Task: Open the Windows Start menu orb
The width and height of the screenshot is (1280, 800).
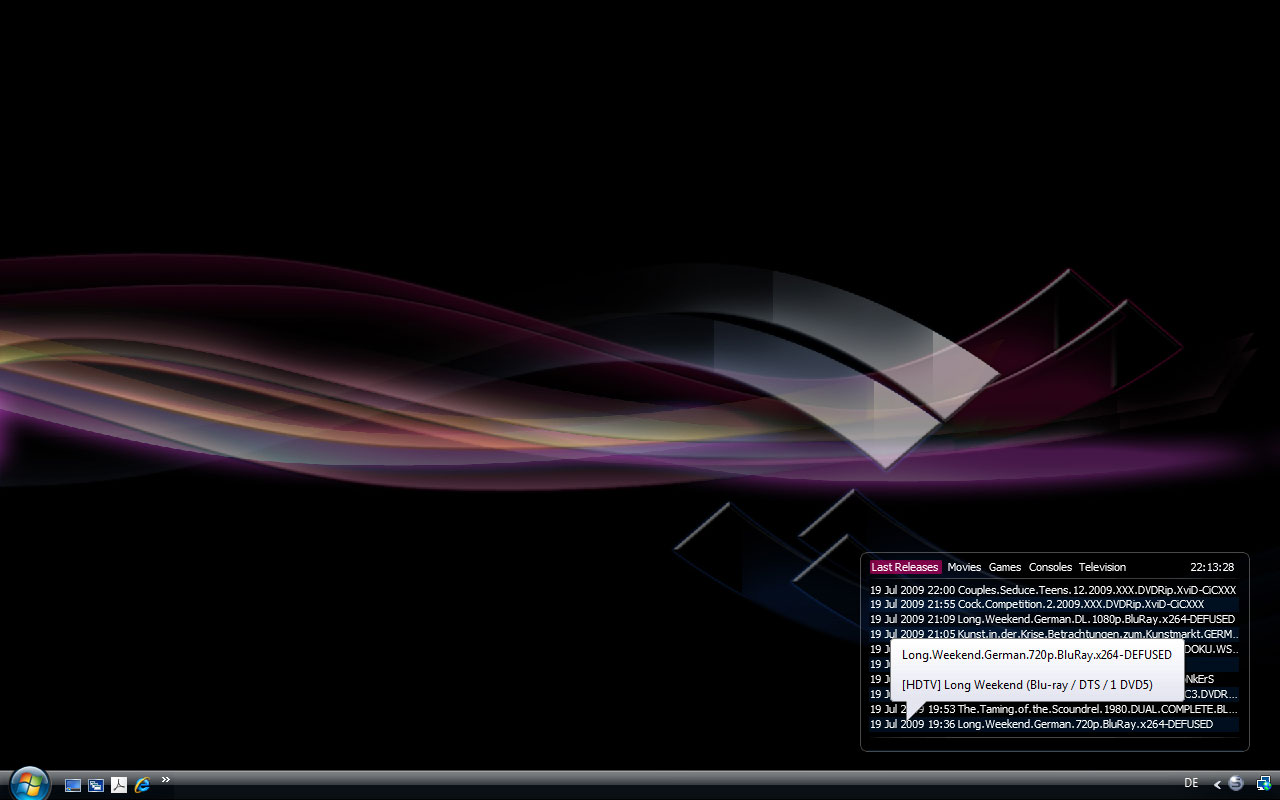Action: pyautogui.click(x=29, y=783)
